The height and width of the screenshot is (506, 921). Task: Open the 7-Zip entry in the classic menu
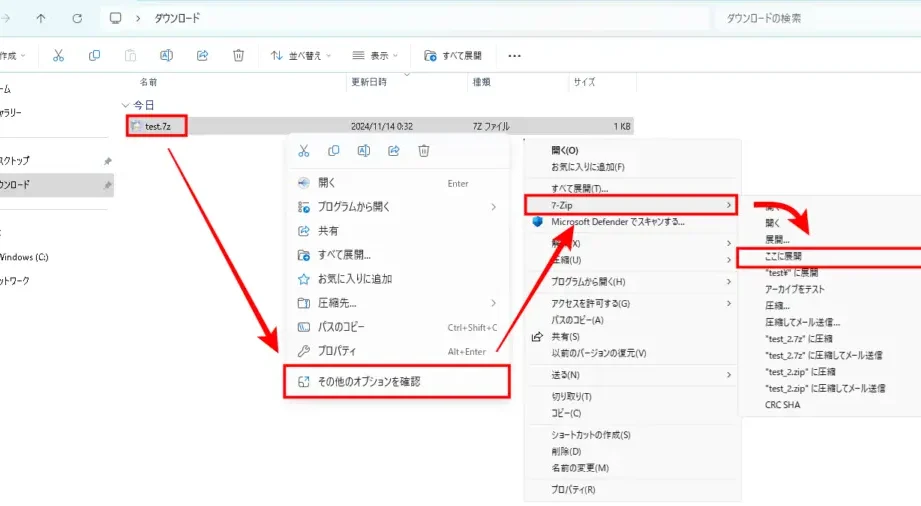click(x=631, y=205)
